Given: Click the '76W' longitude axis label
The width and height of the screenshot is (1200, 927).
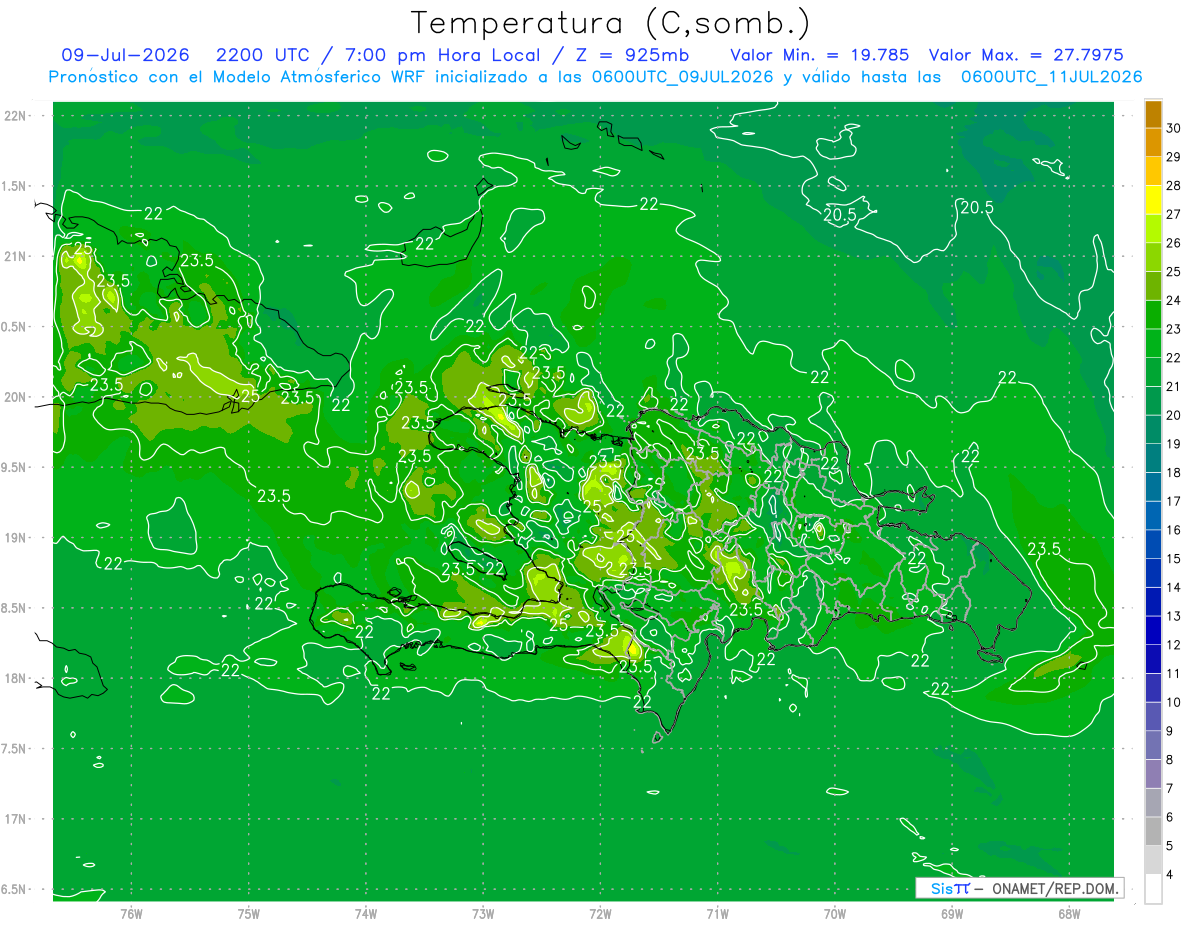Looking at the screenshot, I should click(x=131, y=912).
